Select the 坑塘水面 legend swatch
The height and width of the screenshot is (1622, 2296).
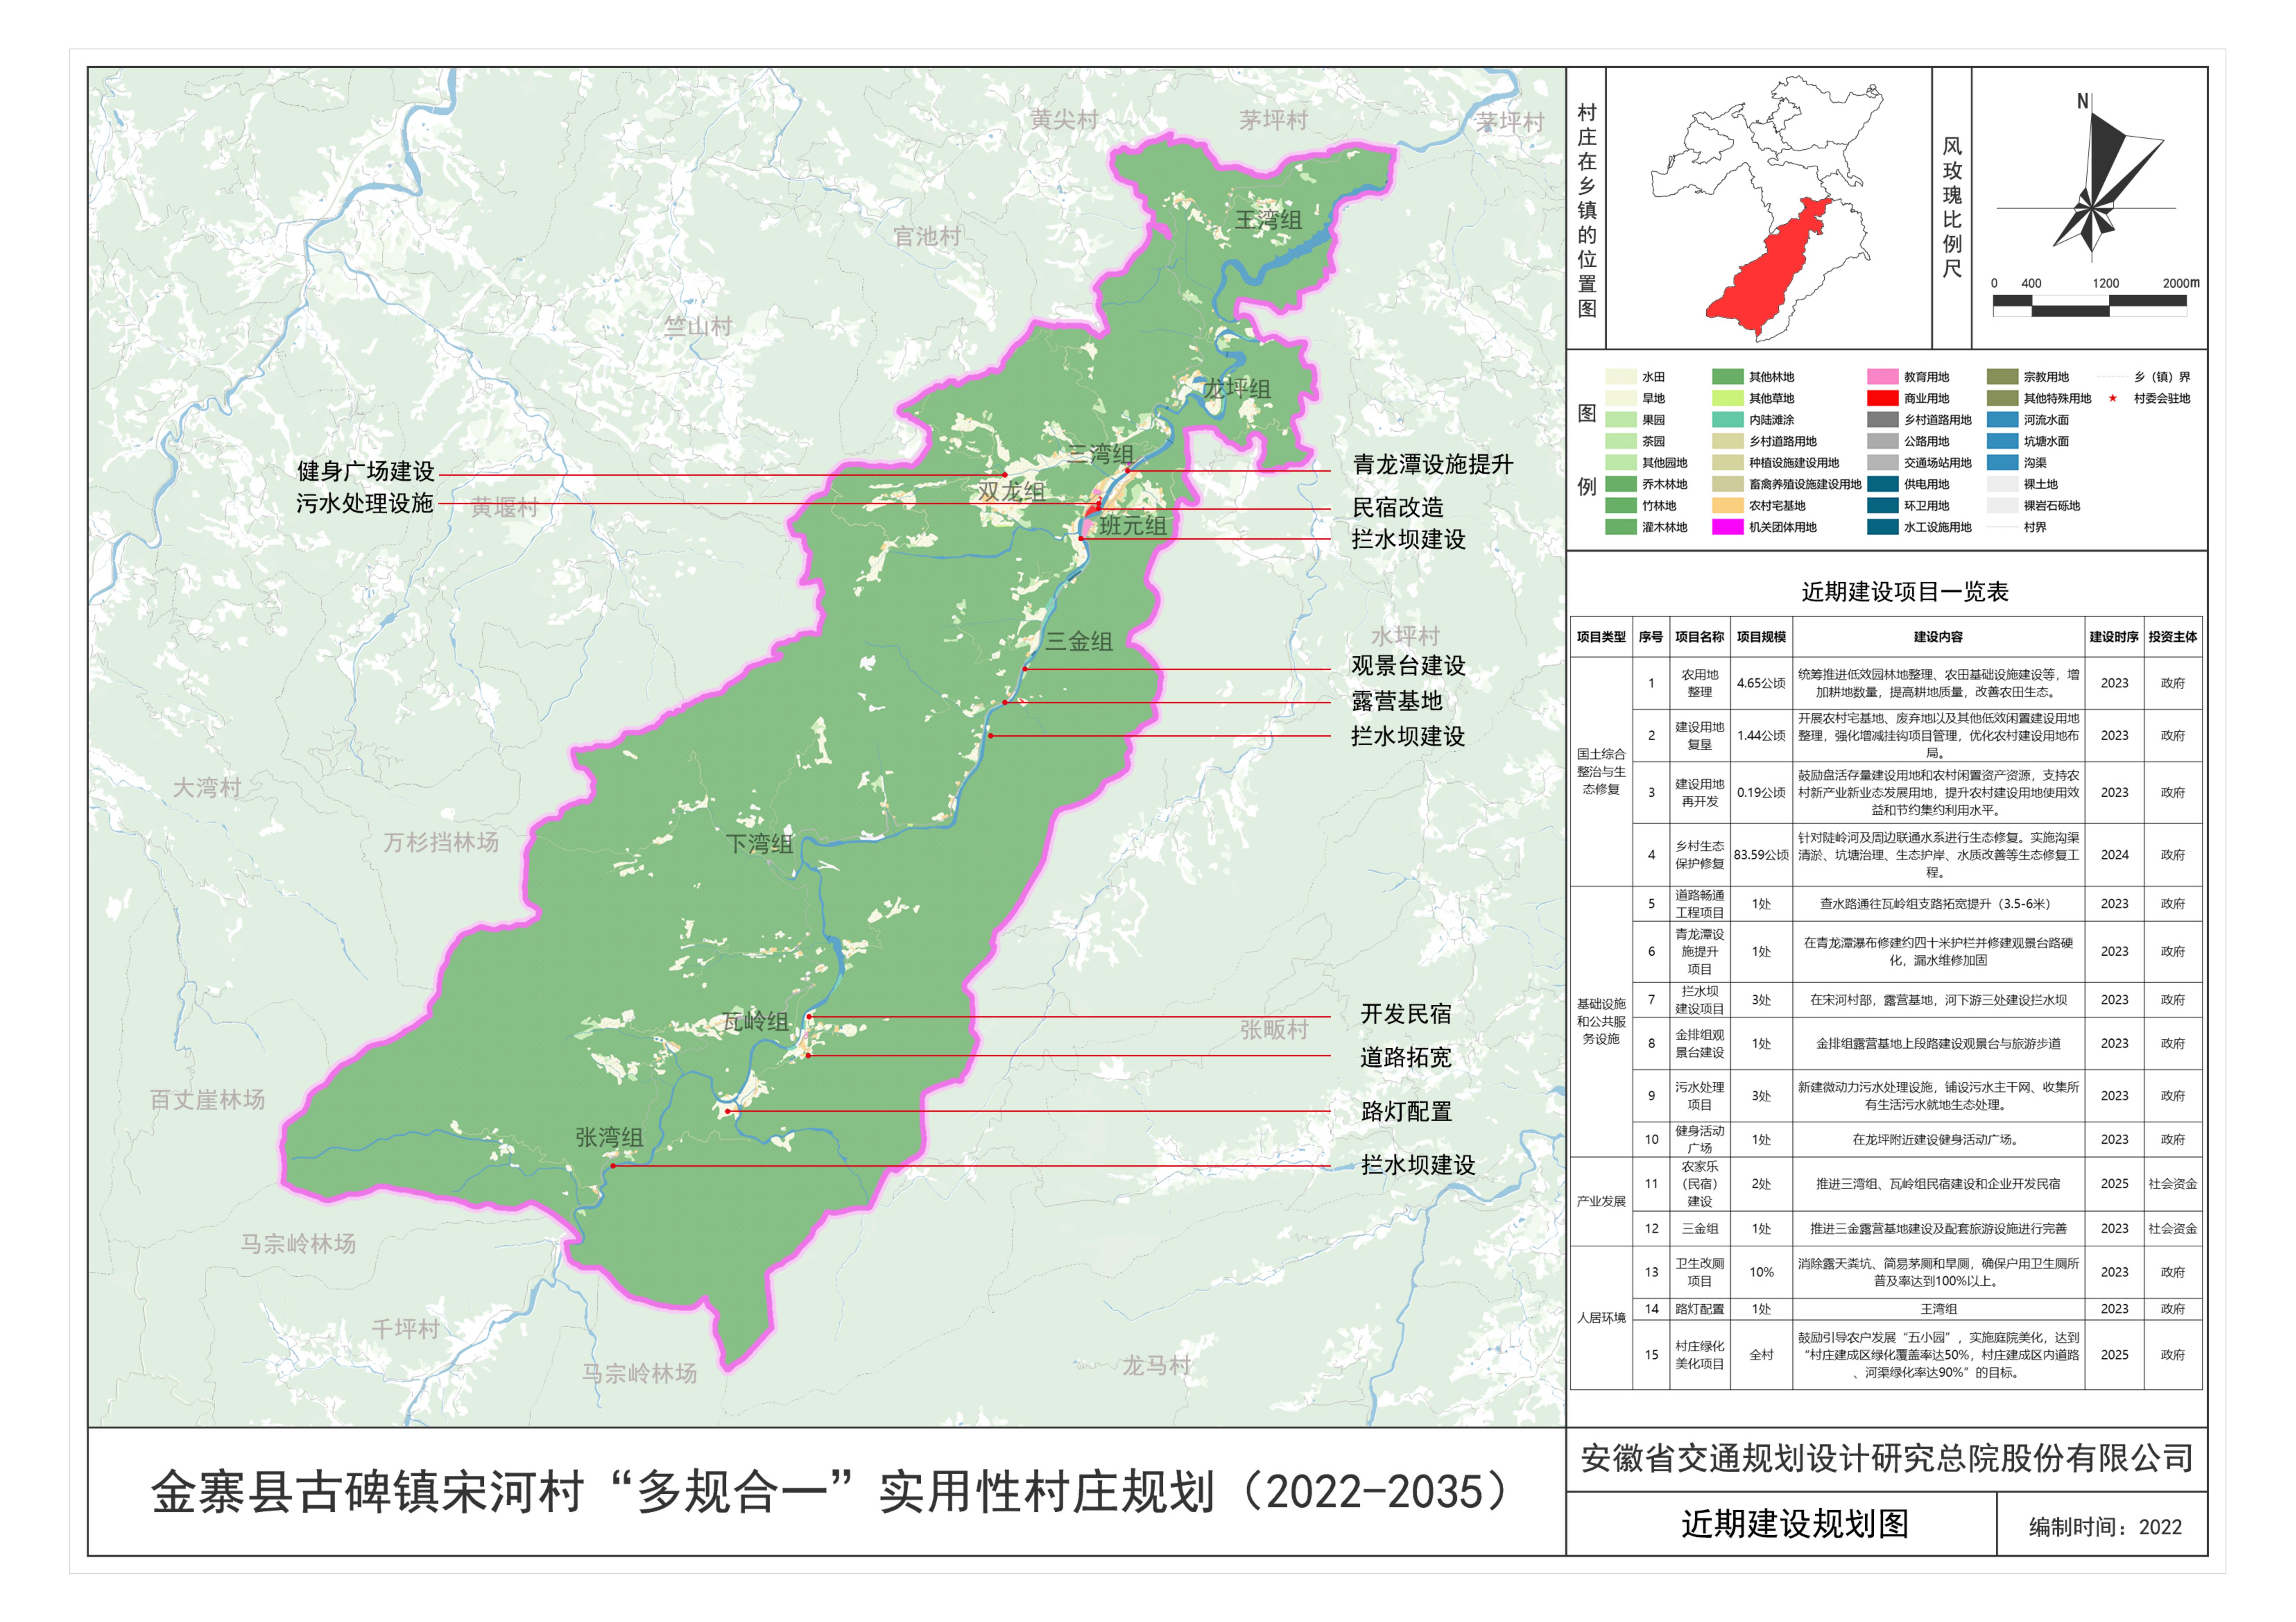tap(2003, 441)
